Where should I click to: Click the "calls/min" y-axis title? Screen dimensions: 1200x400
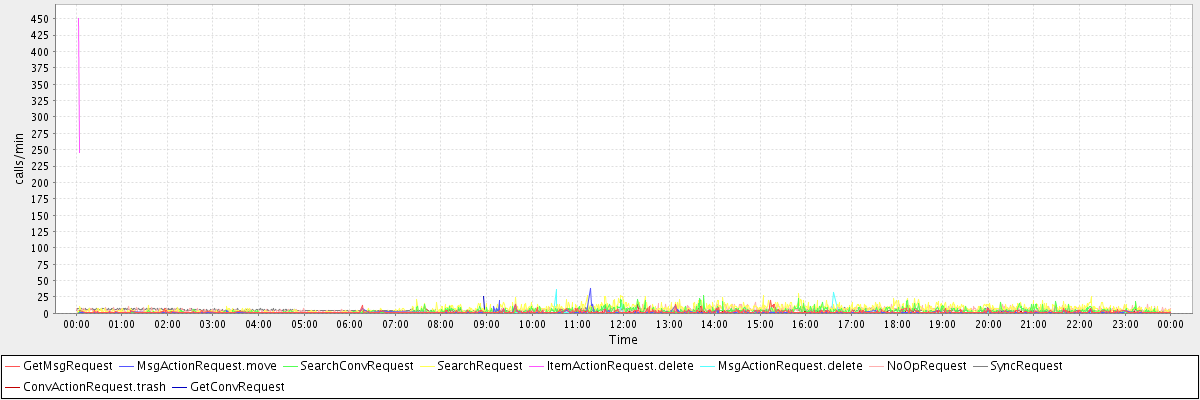coord(19,158)
